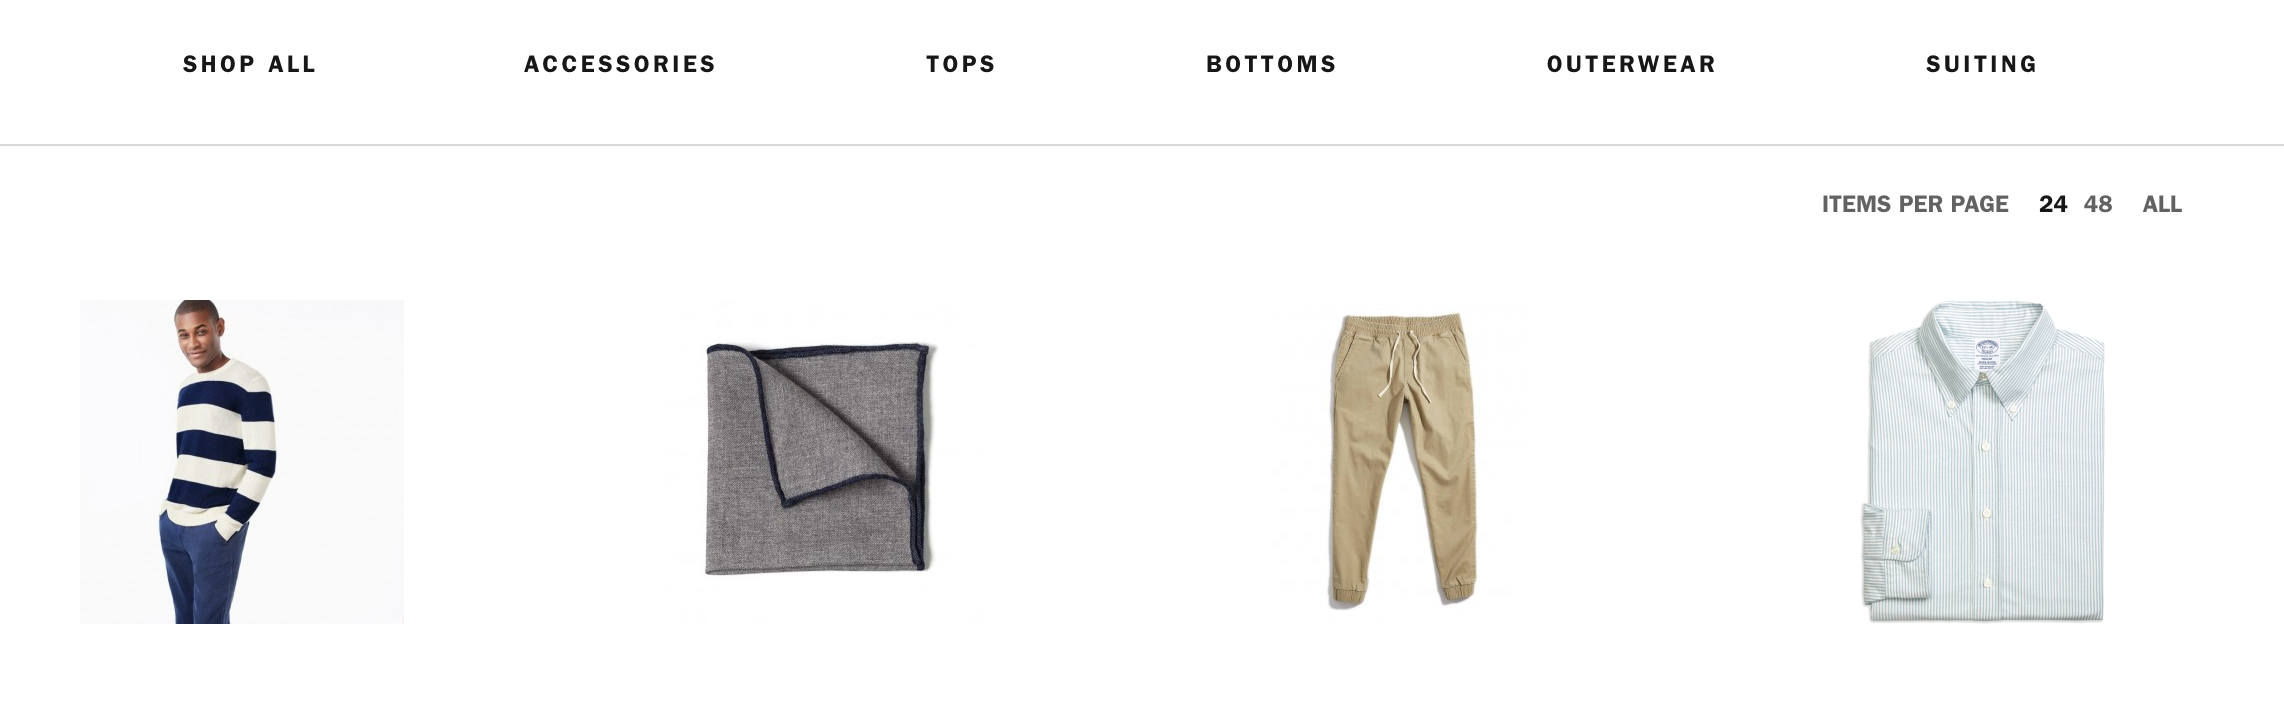Viewport: 2284px width, 704px height.
Task: Navigate to the Outerwear section
Action: point(1631,64)
